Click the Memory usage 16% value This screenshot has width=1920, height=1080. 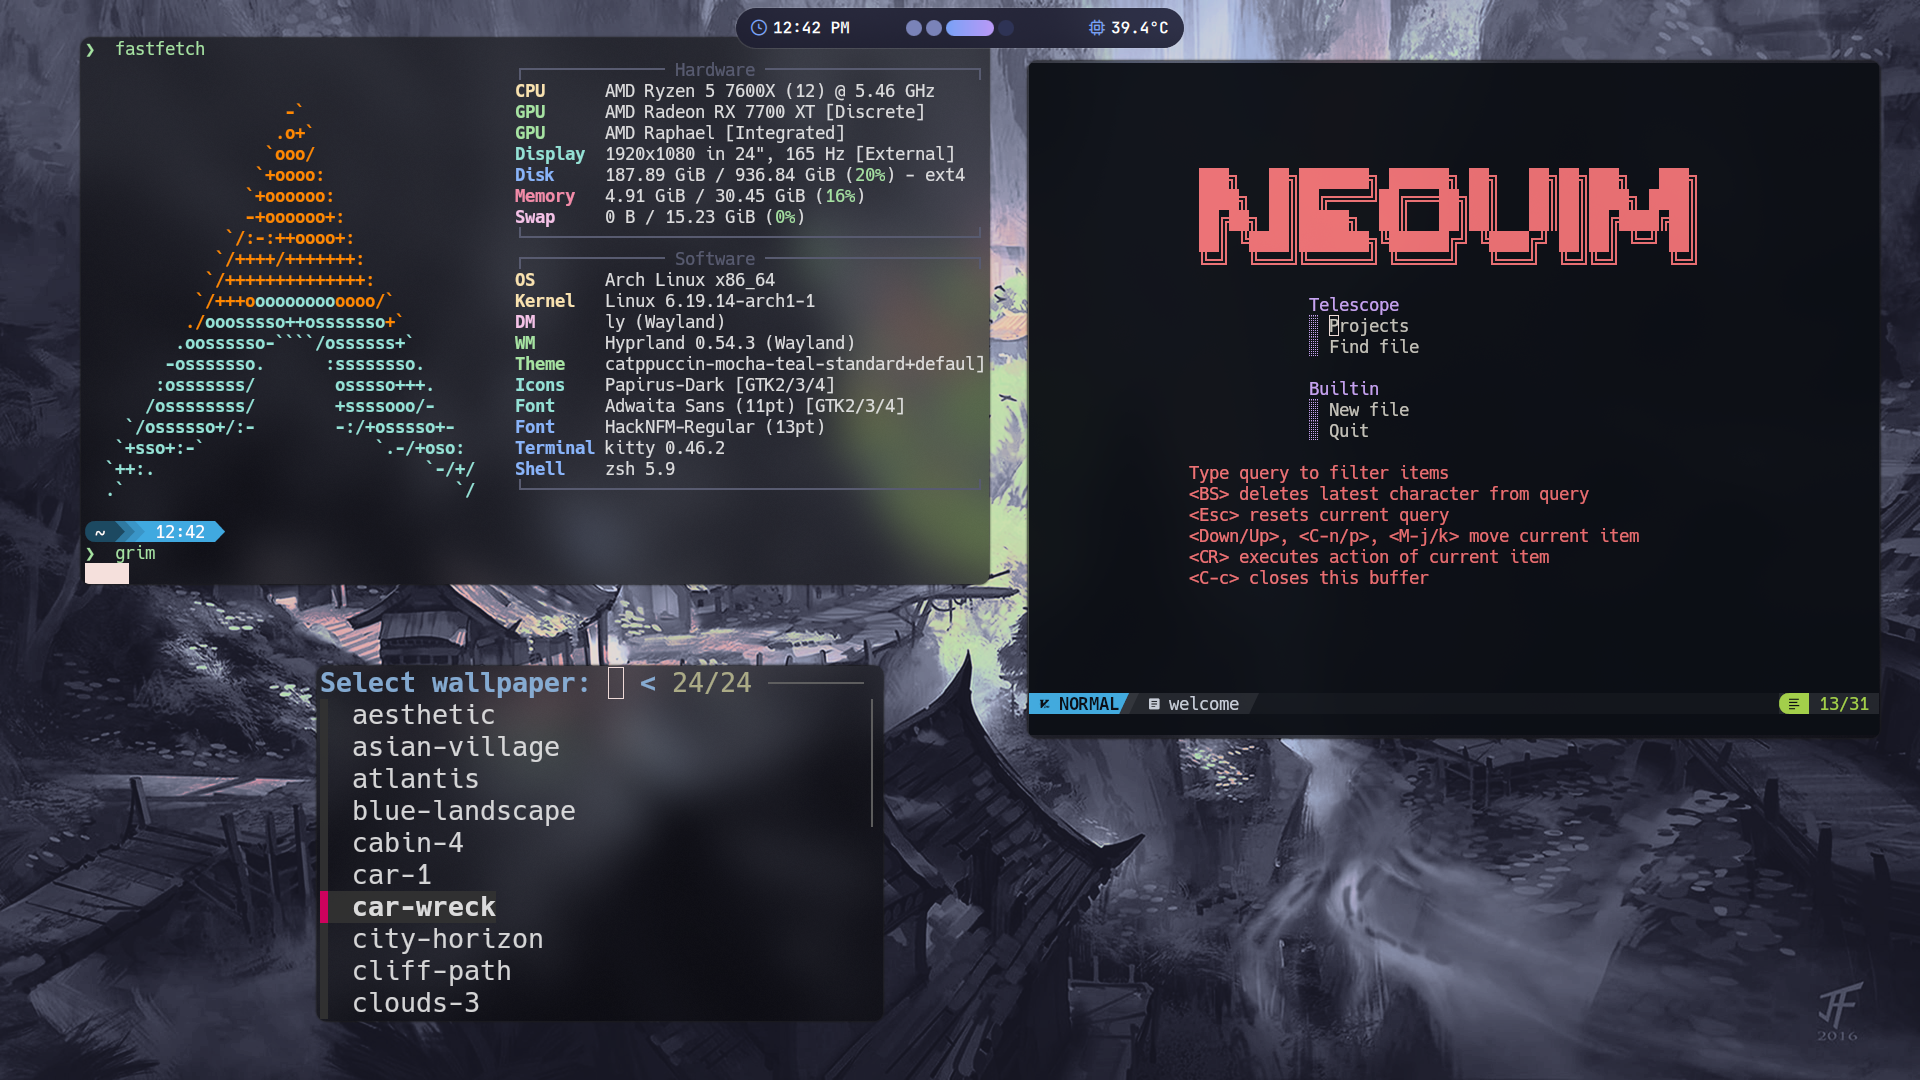pyautogui.click(x=840, y=196)
